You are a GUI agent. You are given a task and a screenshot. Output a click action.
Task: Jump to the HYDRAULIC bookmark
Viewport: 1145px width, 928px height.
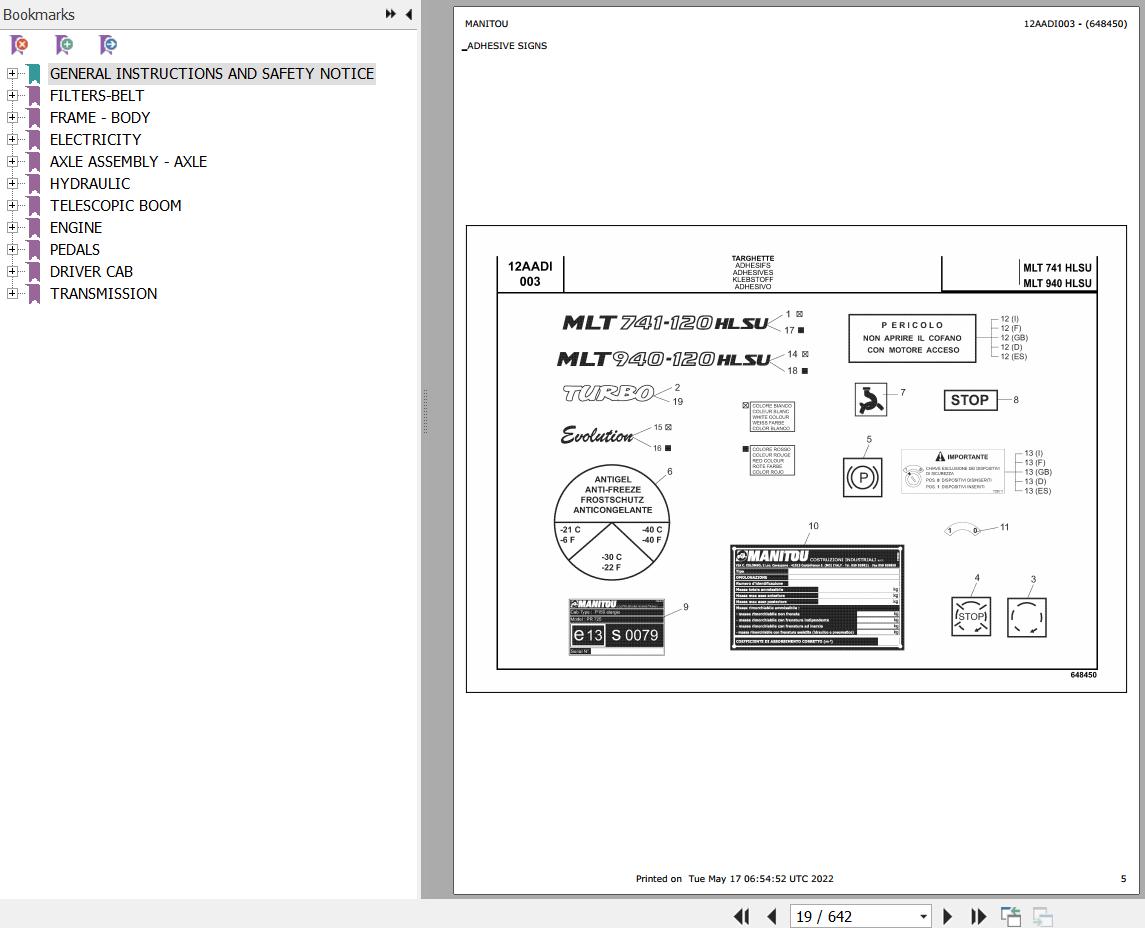click(90, 183)
